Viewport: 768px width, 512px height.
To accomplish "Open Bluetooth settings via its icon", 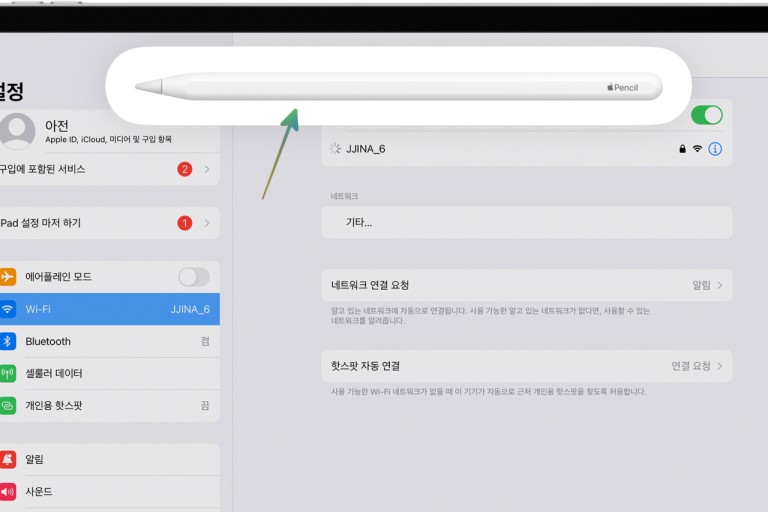I will pos(7,341).
